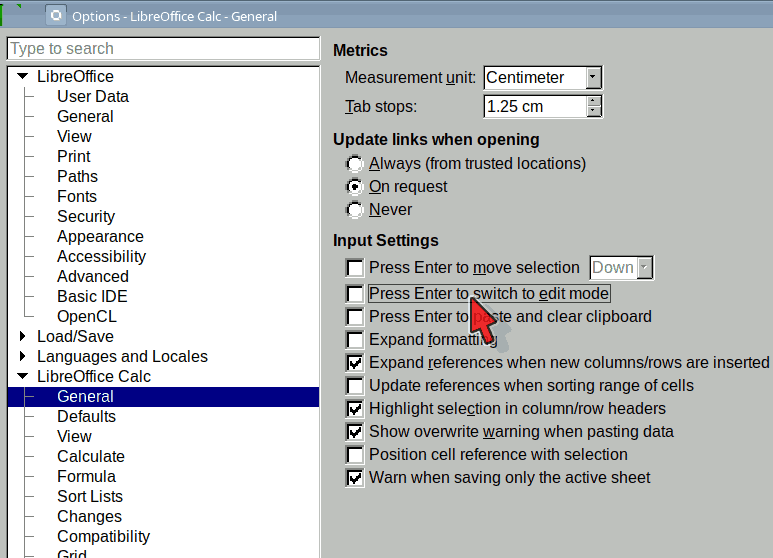Screen dimensions: 773x558
Task: Open the Calculate options page
Action: [x=91, y=456]
